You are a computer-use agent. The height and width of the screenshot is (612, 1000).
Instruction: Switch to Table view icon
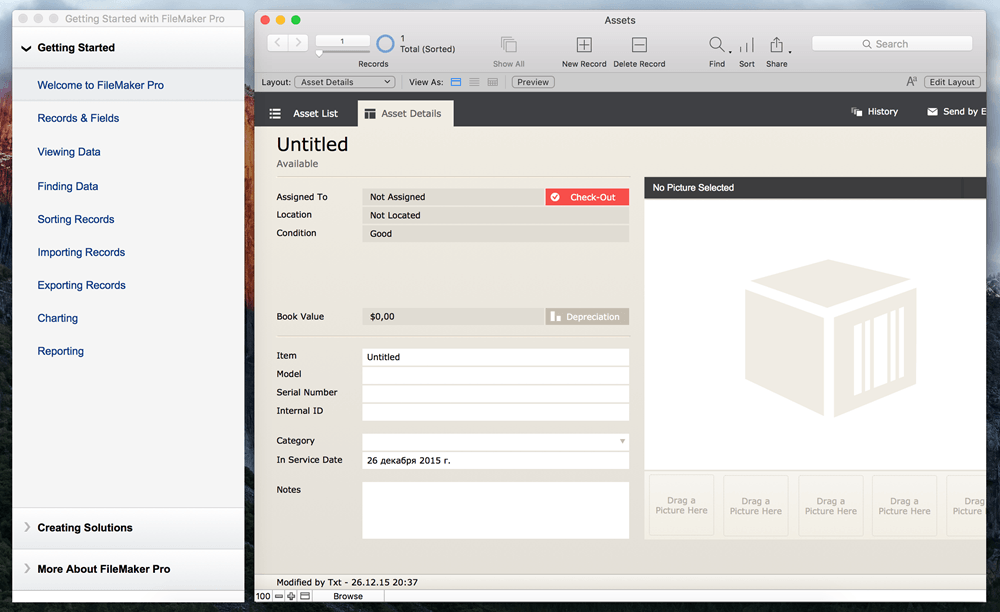493,82
